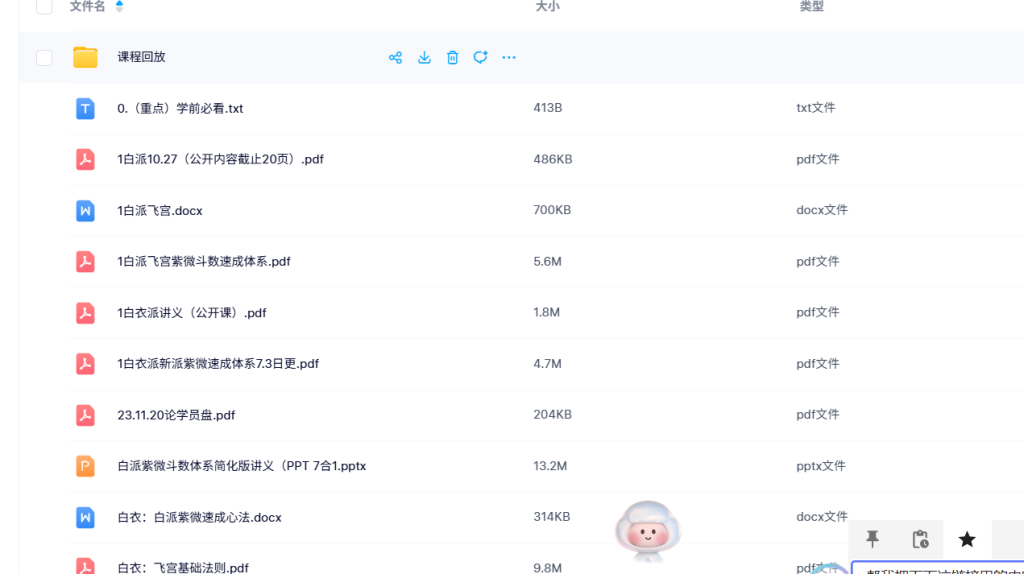Click the size value 9.8M

[547, 568]
